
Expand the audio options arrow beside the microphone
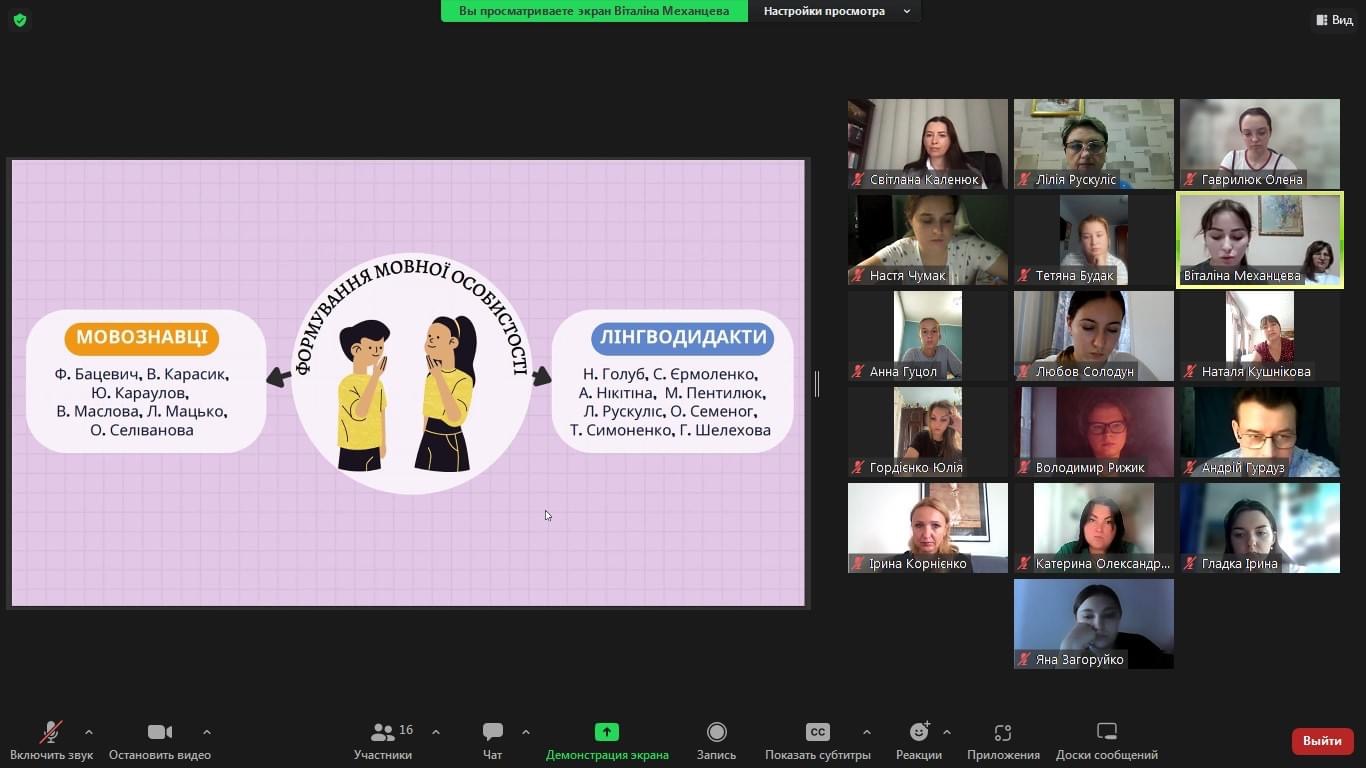89,732
